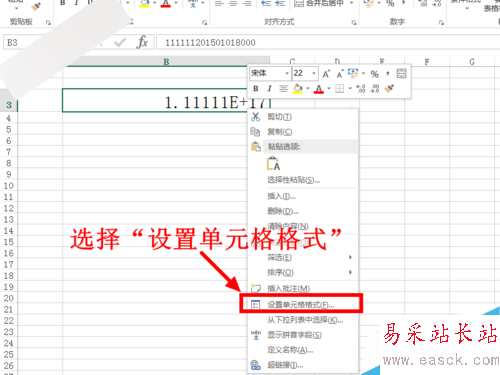Open the font size 22 dropdown
This screenshot has height=375, width=500.
[314, 73]
